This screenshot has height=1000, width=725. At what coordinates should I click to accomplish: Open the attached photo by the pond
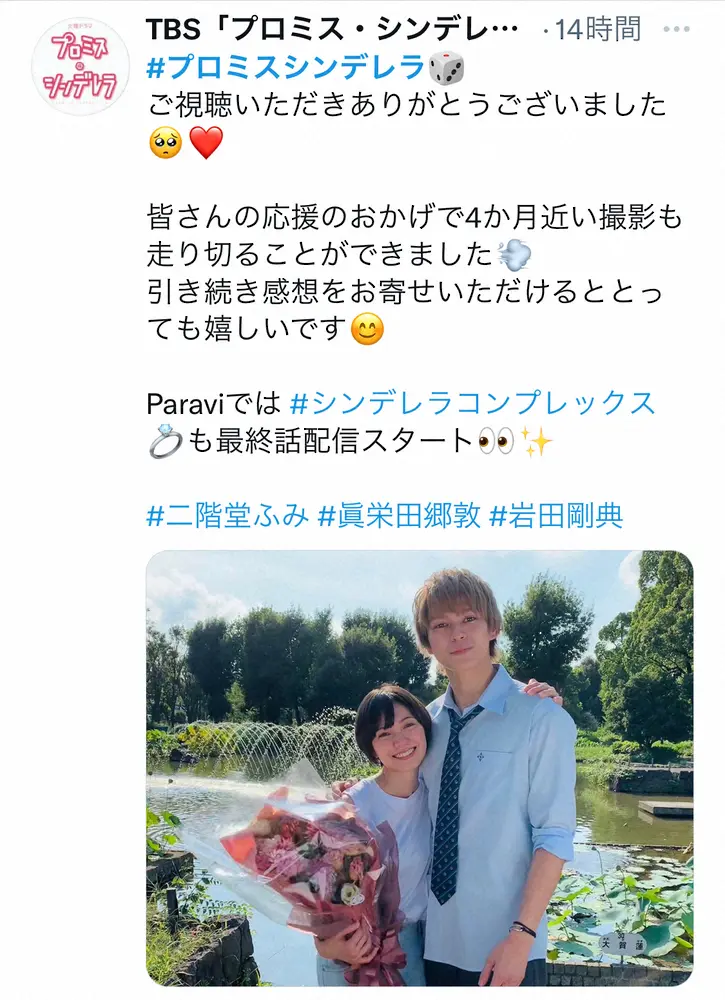click(420, 768)
